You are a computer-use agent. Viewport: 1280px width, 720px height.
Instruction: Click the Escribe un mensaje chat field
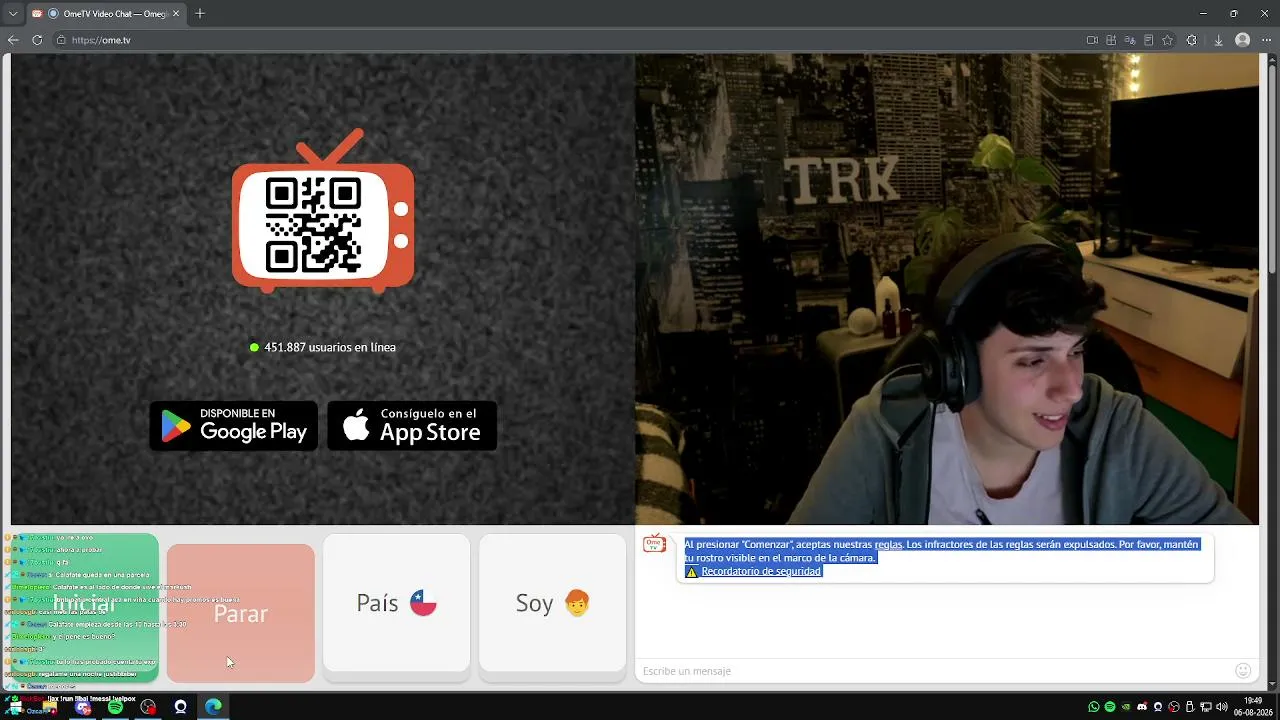click(x=935, y=671)
